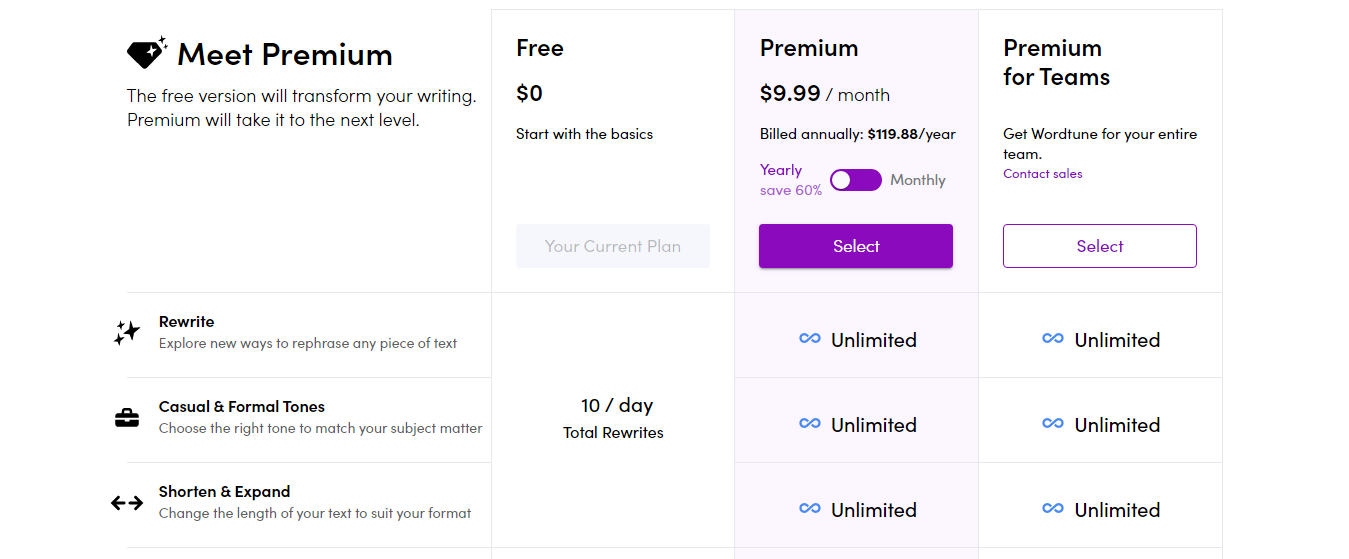Click the Teams Casual & Formal Tones infinity icon

[1053, 424]
